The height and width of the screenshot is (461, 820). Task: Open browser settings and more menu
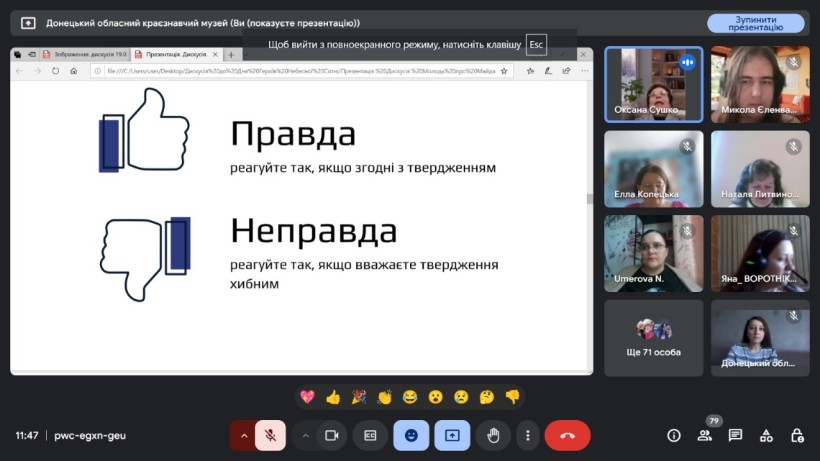[x=585, y=71]
